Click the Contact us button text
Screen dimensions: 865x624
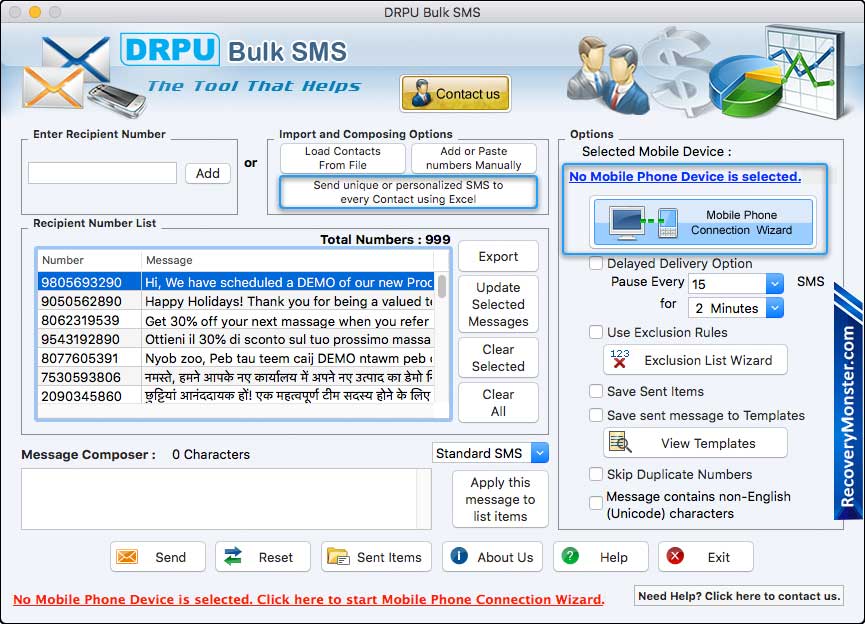[468, 94]
